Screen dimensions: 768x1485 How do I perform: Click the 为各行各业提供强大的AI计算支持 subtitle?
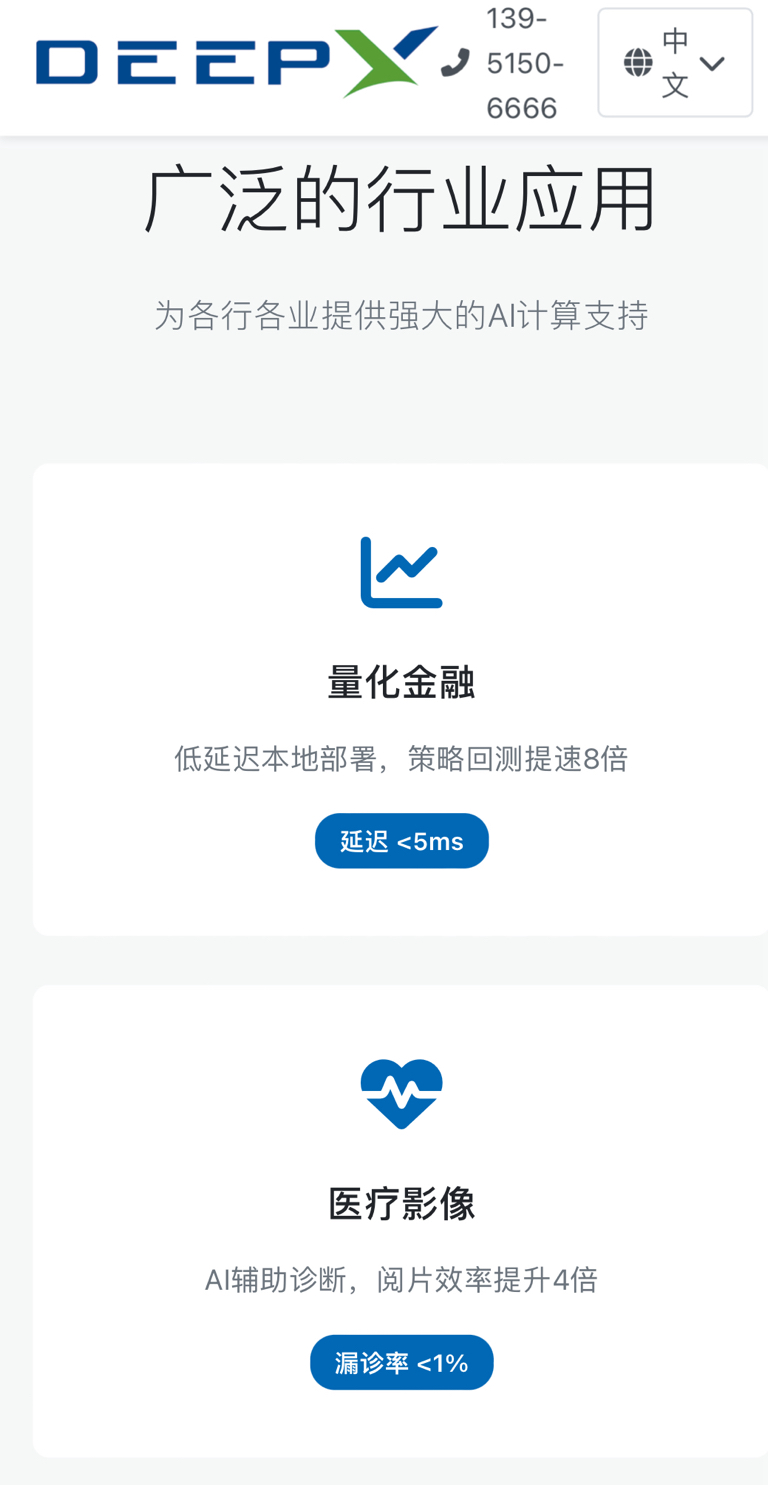(x=401, y=316)
